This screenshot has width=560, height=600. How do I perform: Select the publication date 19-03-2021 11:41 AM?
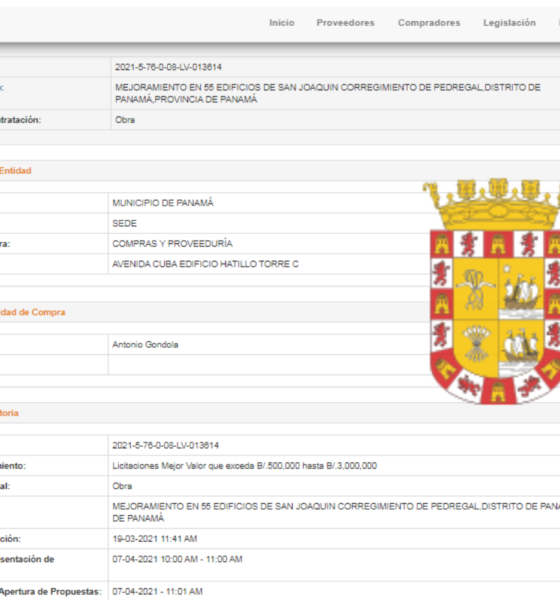tap(155, 539)
